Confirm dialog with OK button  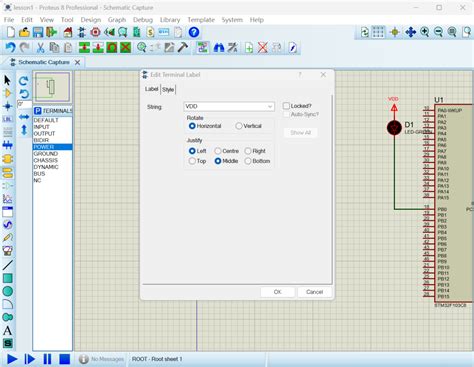point(277,292)
